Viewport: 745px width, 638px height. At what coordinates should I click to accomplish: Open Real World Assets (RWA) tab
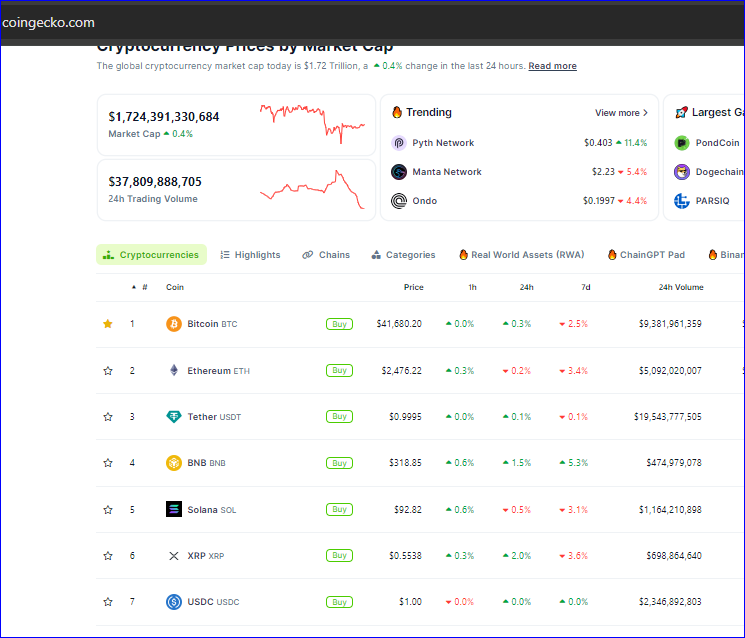point(522,255)
